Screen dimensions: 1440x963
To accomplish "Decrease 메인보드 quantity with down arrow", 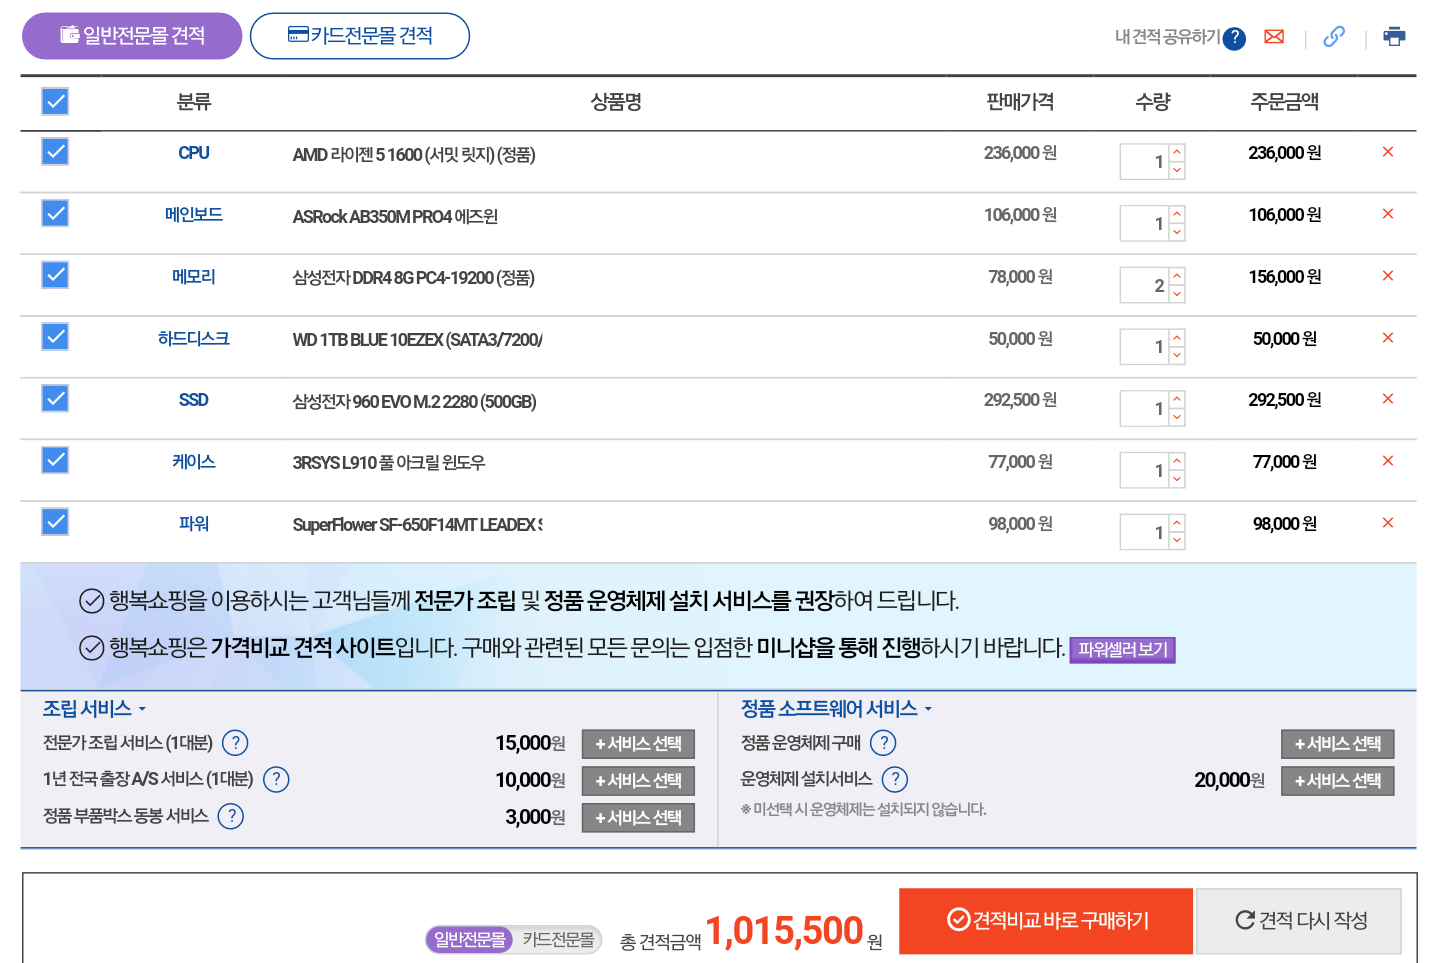I will [x=1177, y=232].
